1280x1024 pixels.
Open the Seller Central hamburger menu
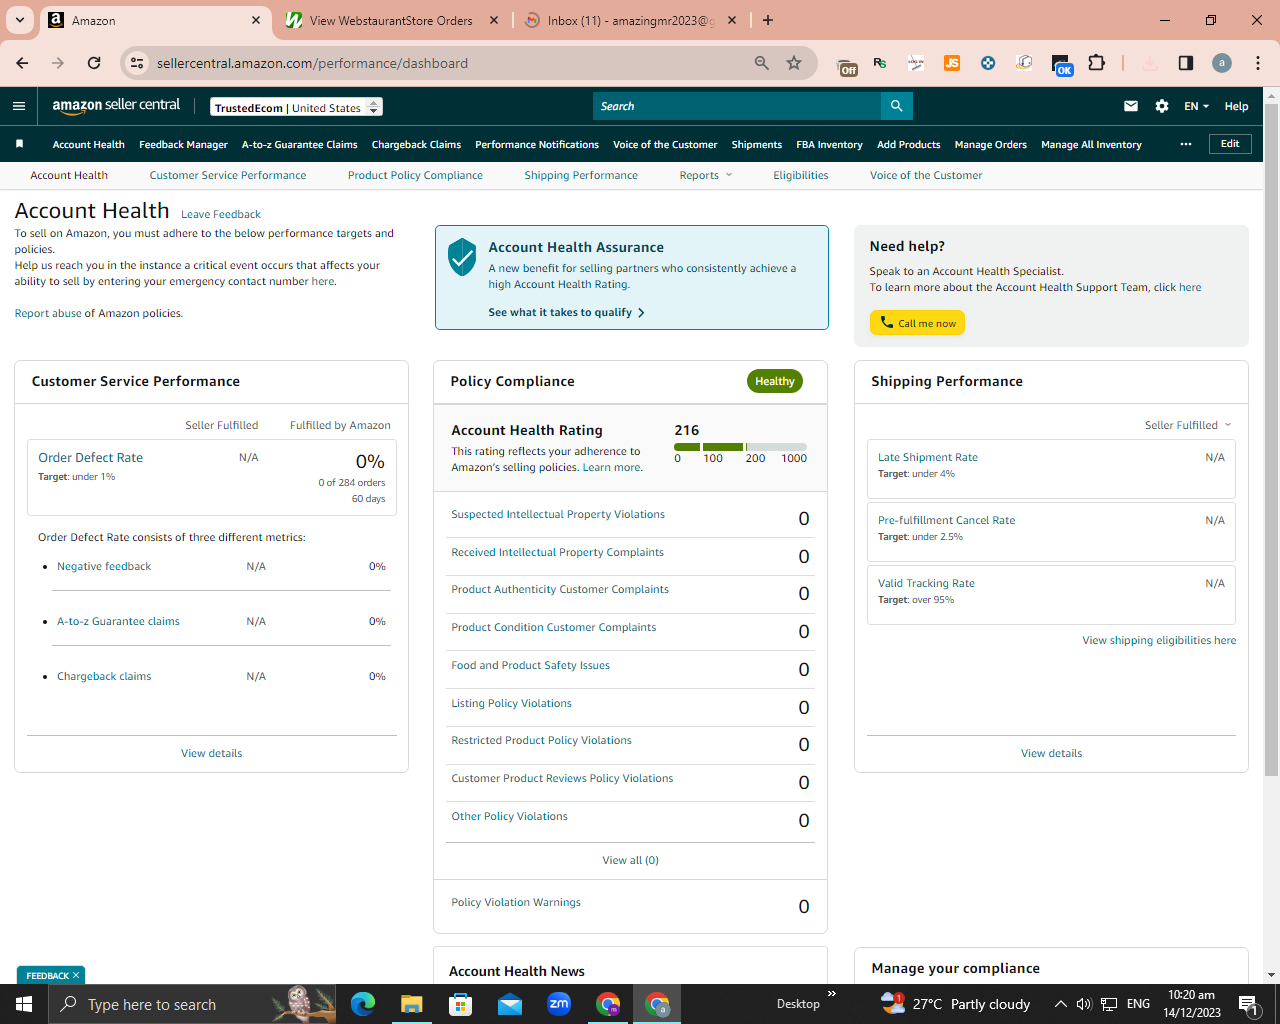click(x=19, y=106)
